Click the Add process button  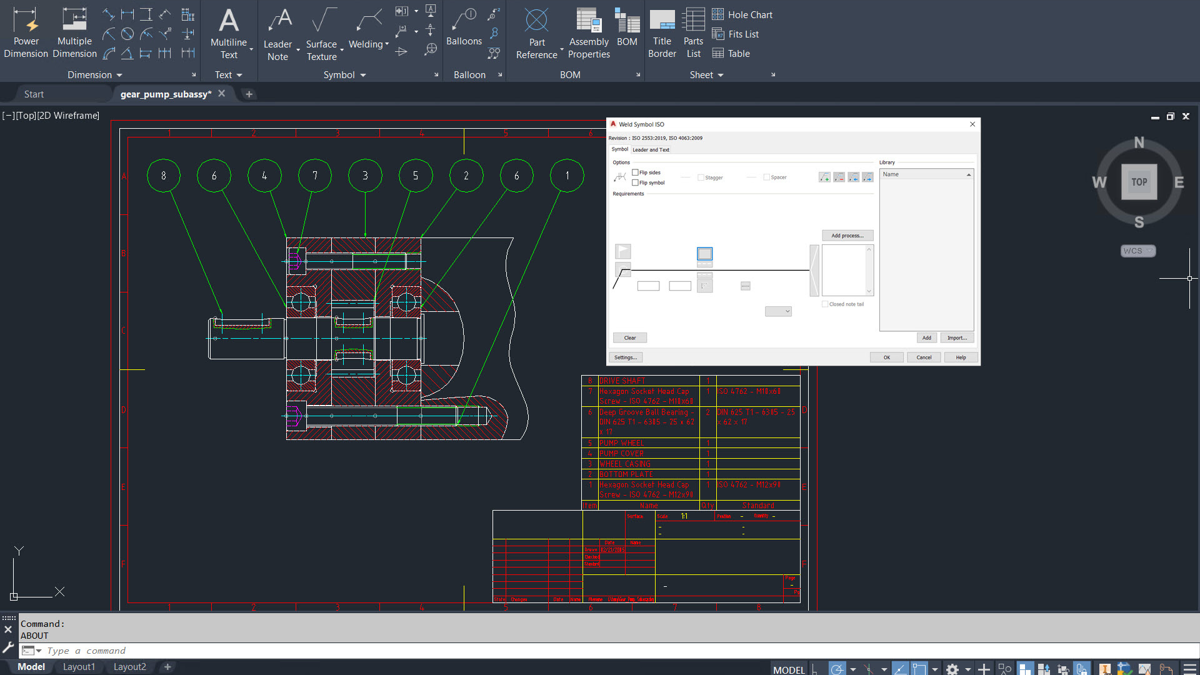[847, 235]
